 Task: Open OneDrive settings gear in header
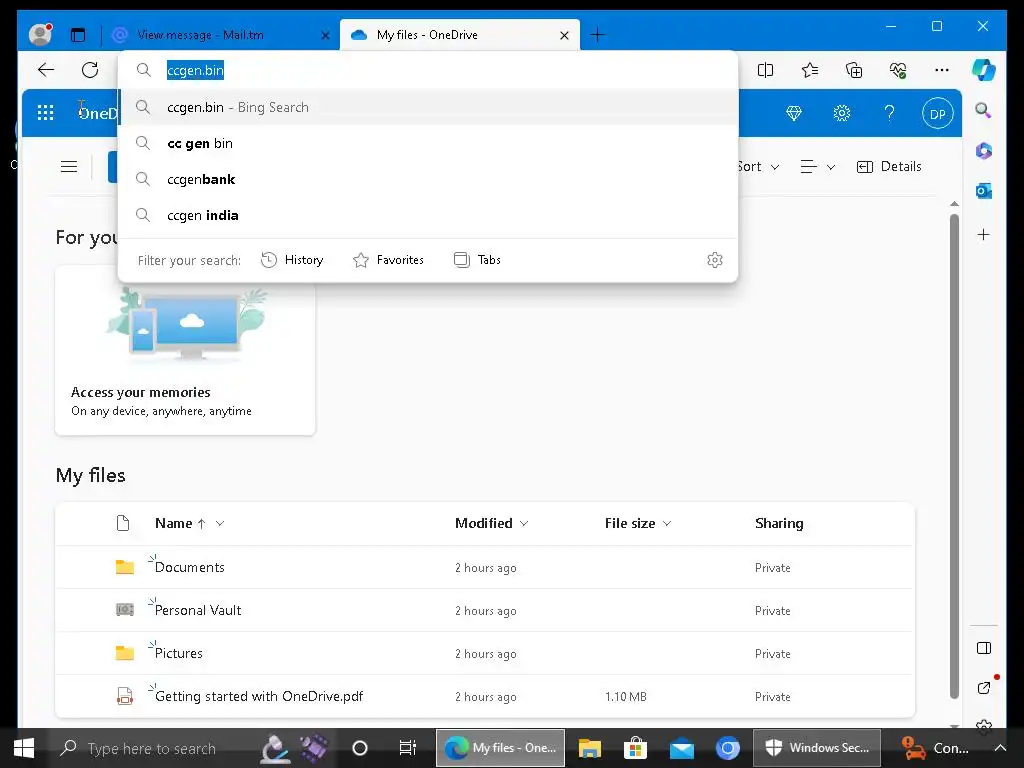click(x=842, y=114)
